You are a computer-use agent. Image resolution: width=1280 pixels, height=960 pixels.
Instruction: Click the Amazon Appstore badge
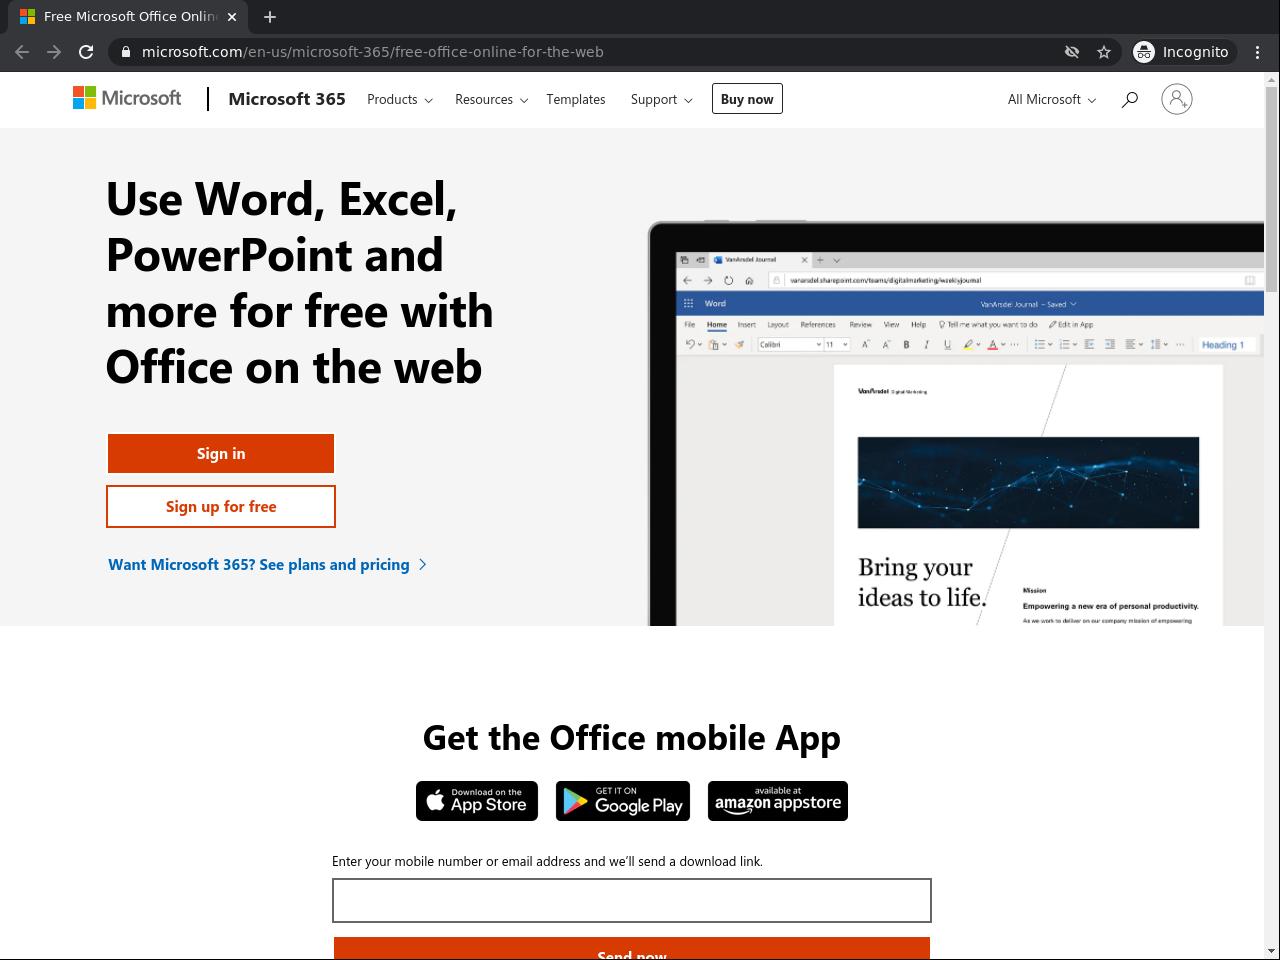778,801
